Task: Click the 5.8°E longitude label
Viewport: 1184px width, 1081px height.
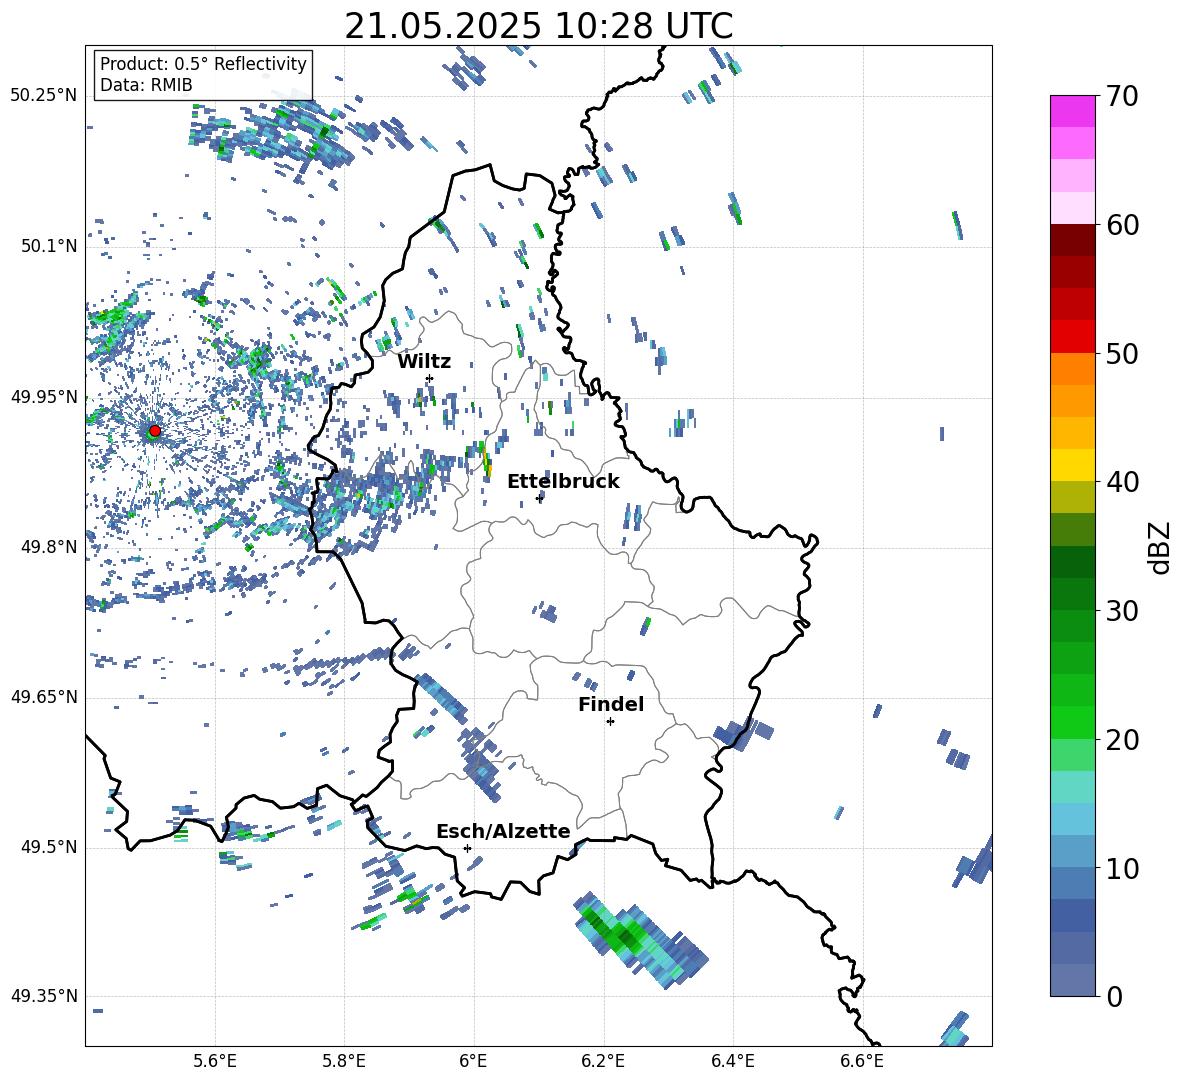Action: (x=344, y=1061)
